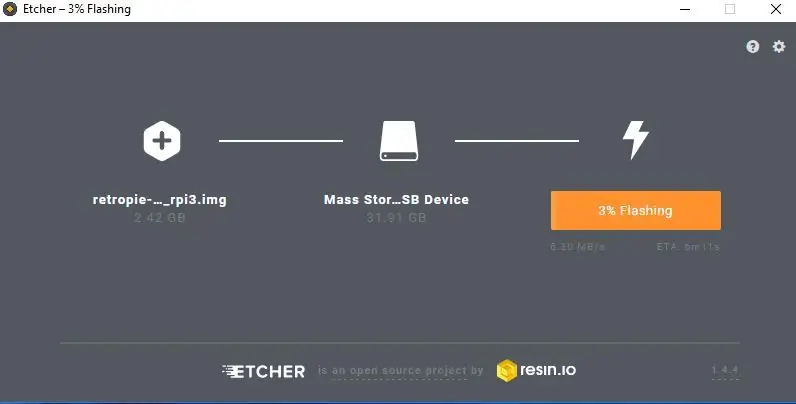Image resolution: width=796 pixels, height=404 pixels.
Task: Open the help question mark icon
Action: [752, 47]
